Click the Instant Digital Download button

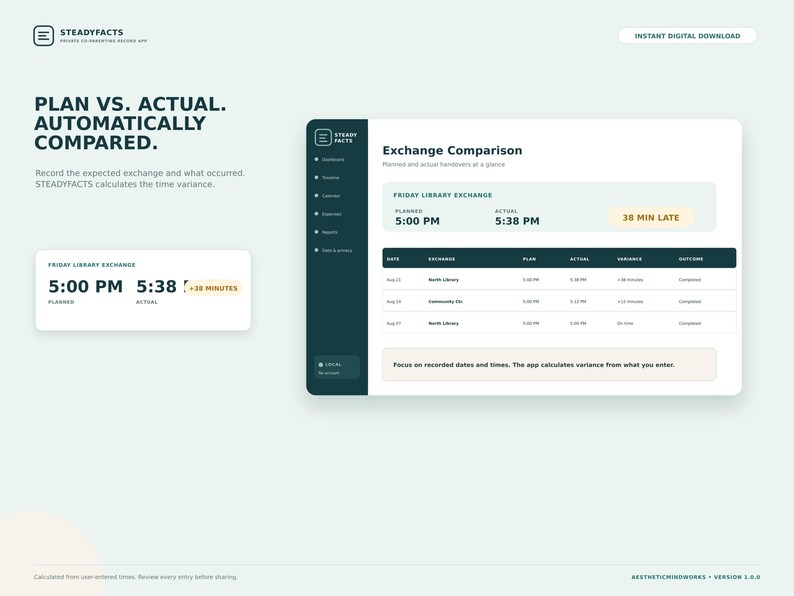coord(687,36)
